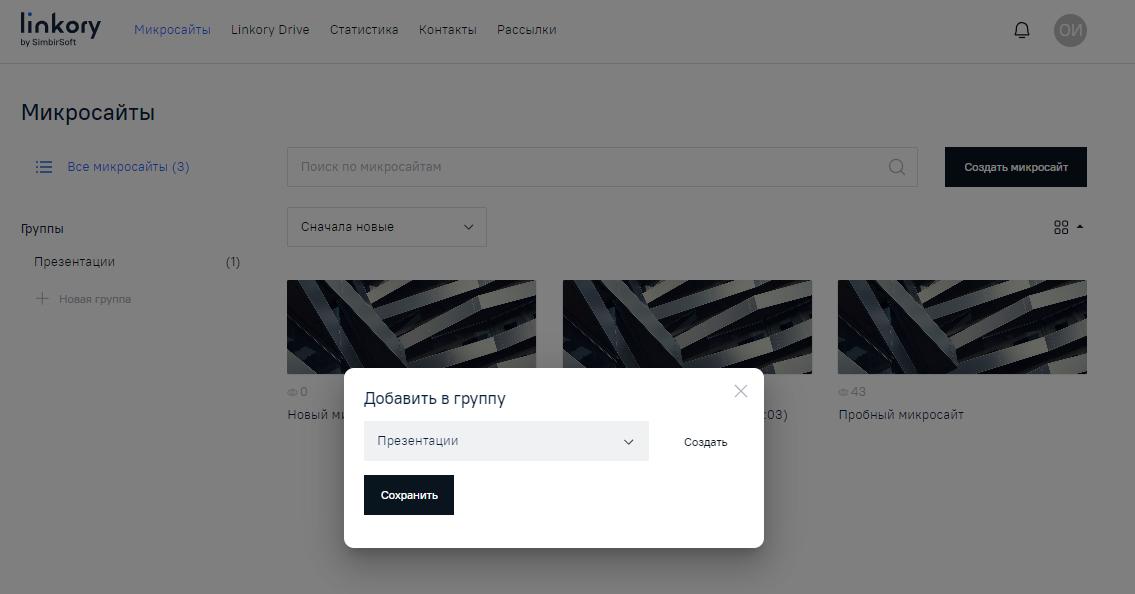Go to the Рассылки section

[526, 29]
